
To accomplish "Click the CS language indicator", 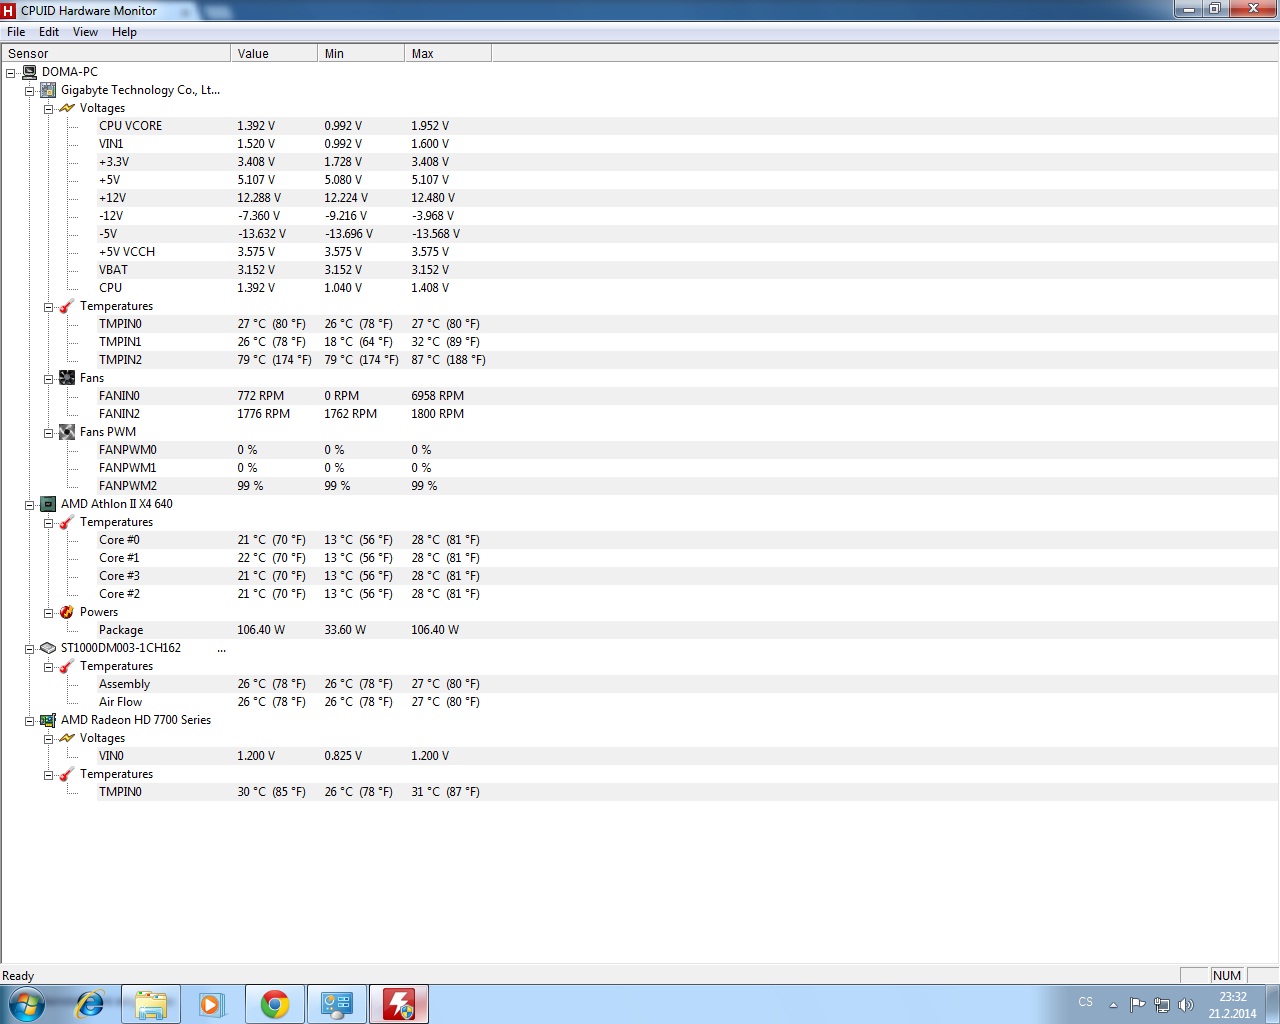I will click(1086, 1002).
